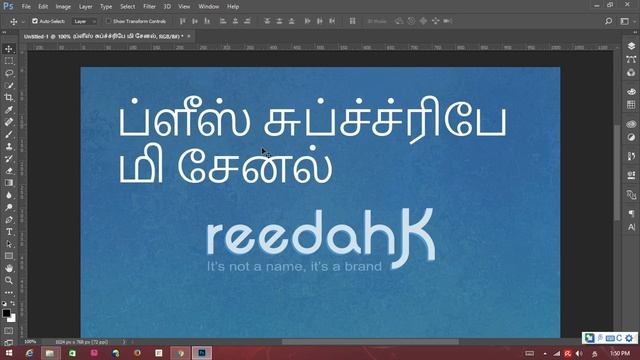
Task: Open the Type menu
Action: click(x=106, y=7)
